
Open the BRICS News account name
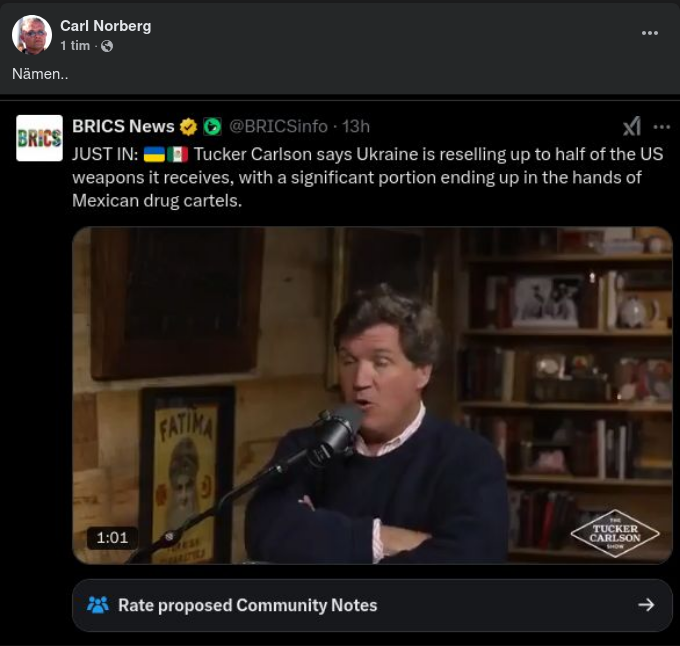click(123, 126)
